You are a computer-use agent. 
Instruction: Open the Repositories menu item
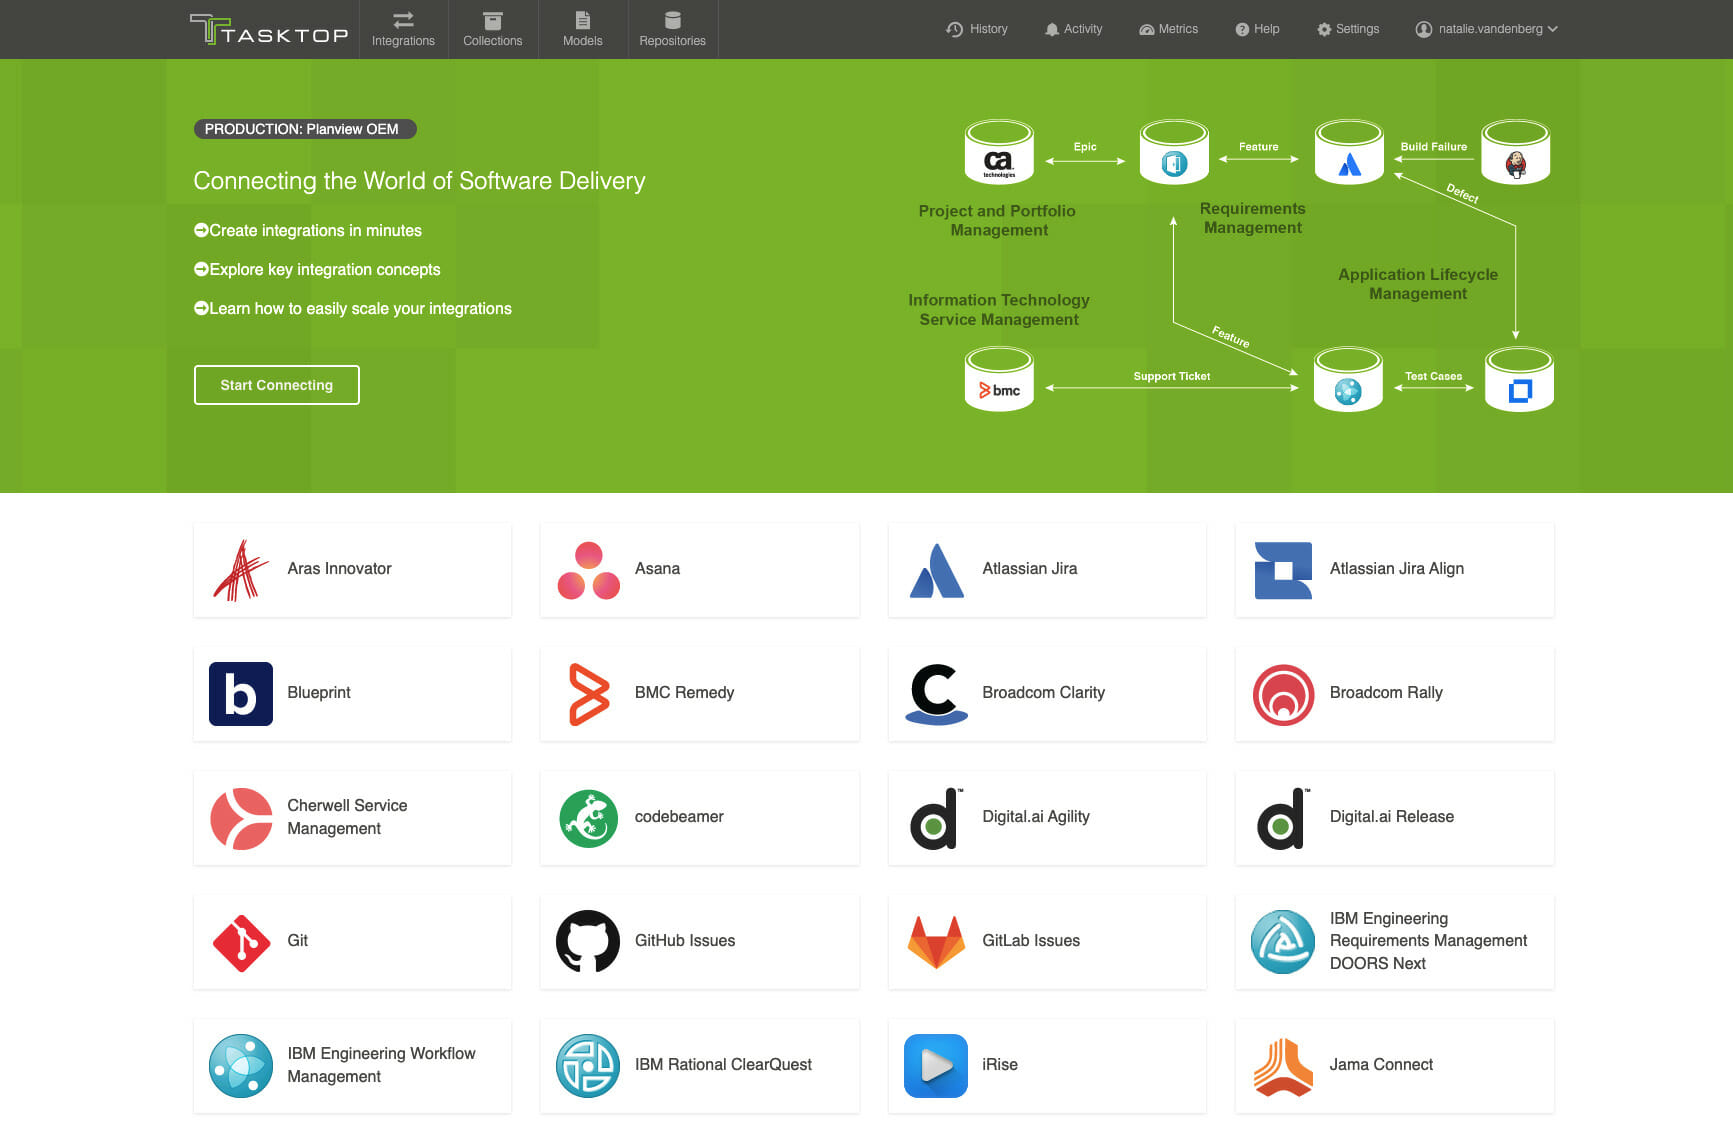click(673, 29)
